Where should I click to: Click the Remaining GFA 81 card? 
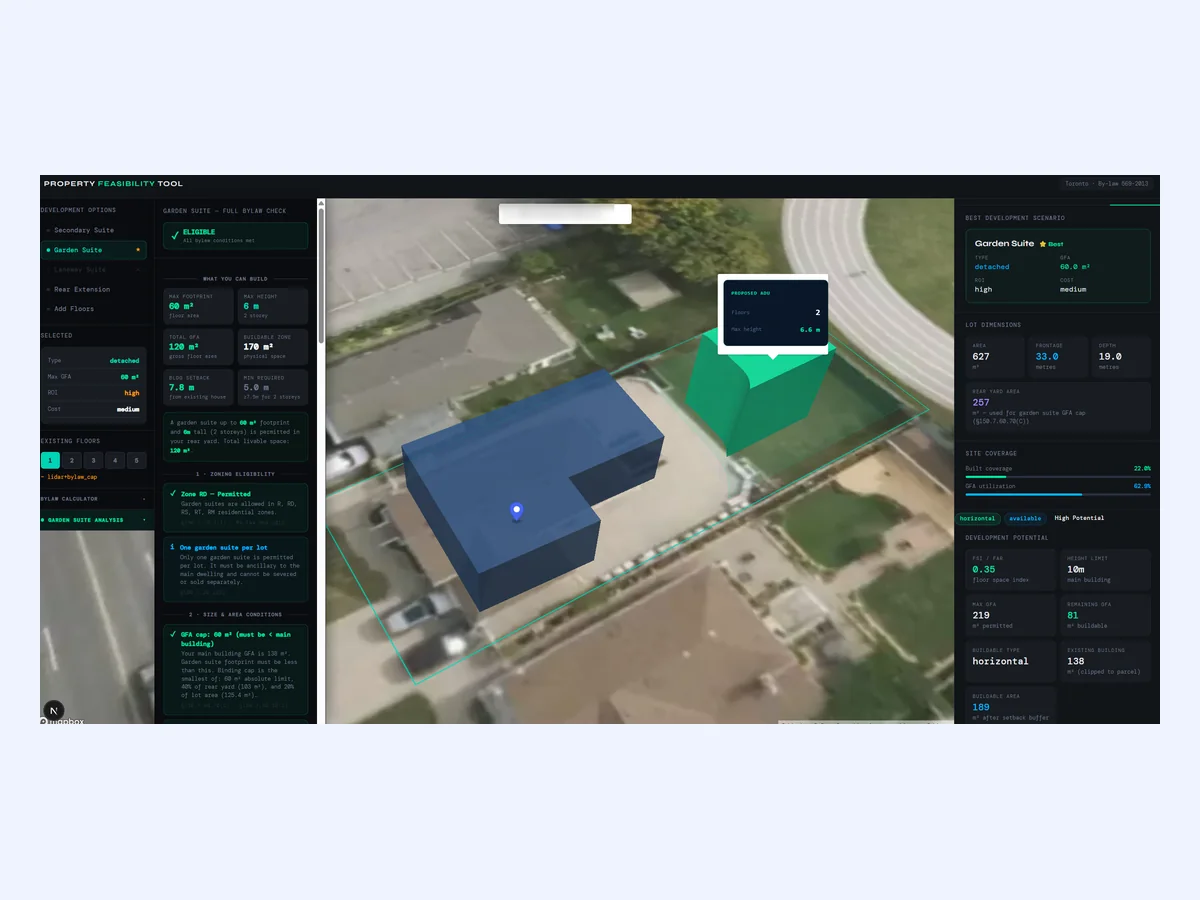(1105, 615)
